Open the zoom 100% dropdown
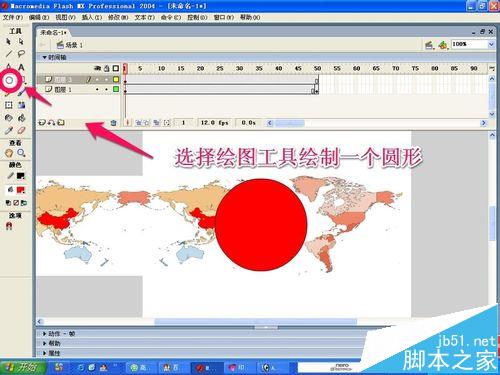500x375 pixels. point(491,44)
